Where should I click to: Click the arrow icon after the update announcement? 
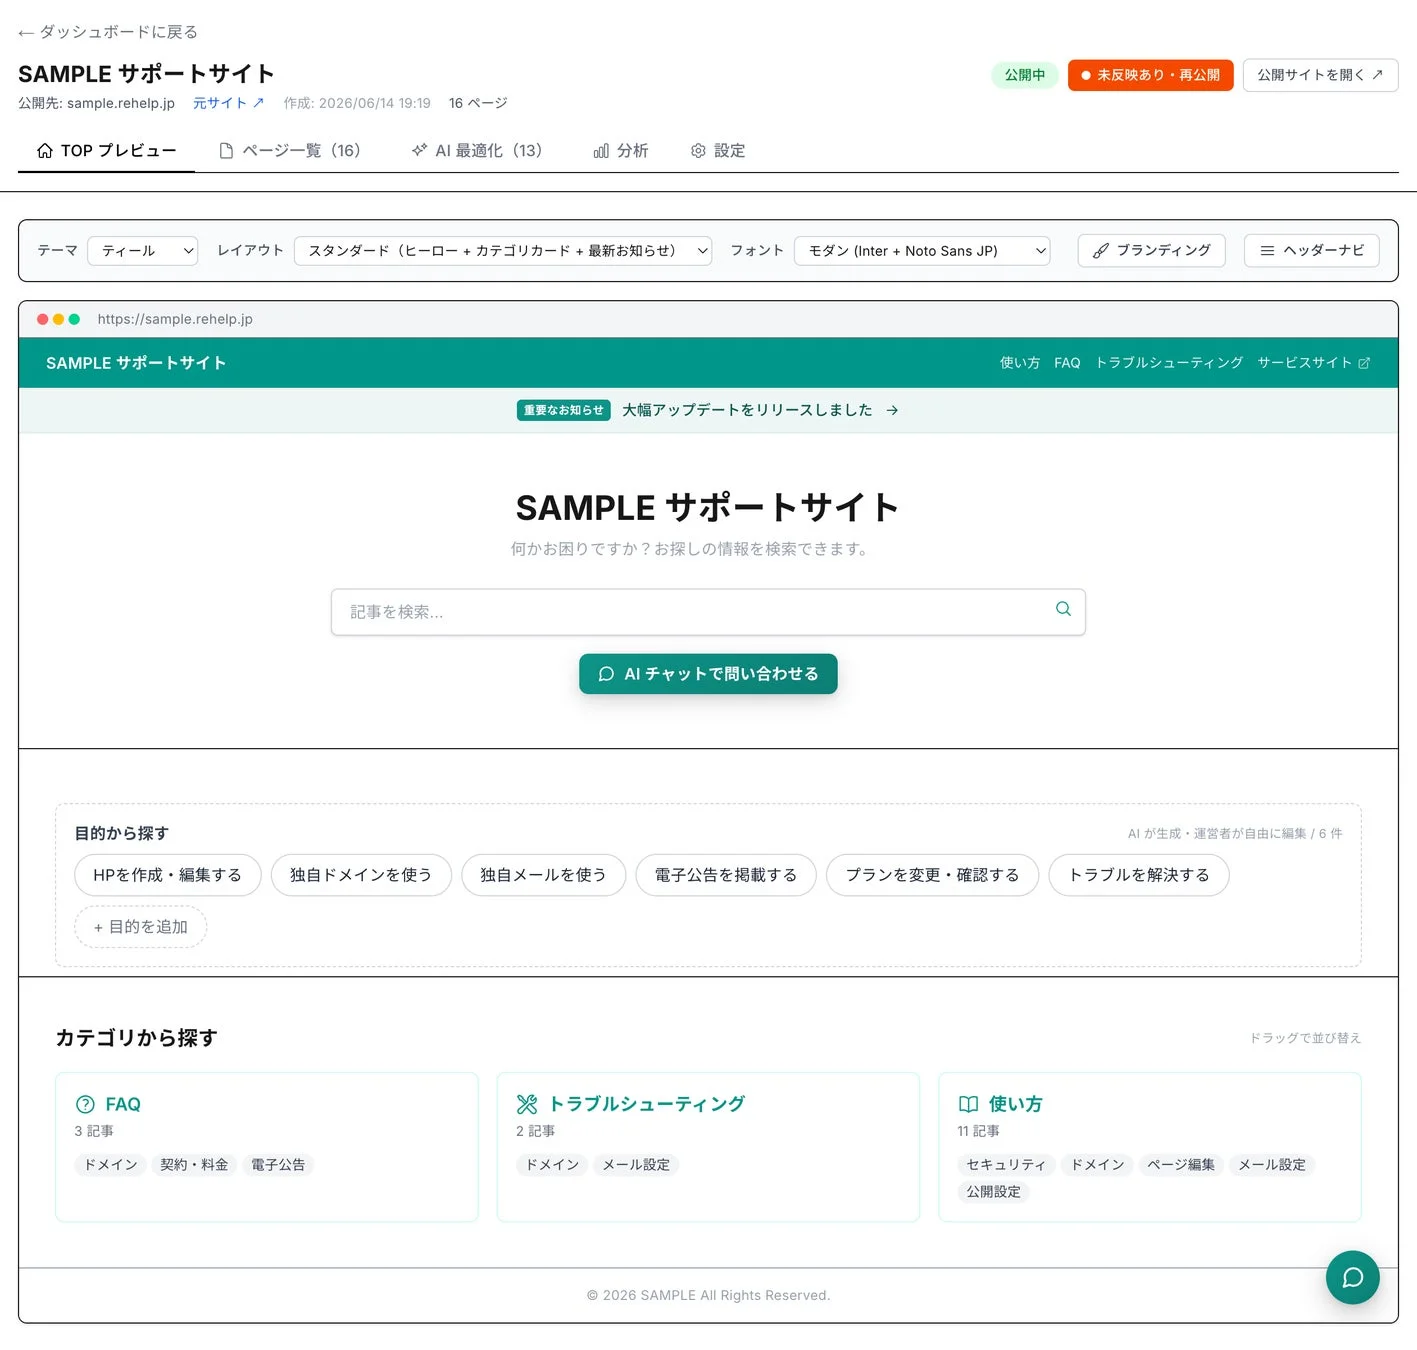tap(892, 410)
